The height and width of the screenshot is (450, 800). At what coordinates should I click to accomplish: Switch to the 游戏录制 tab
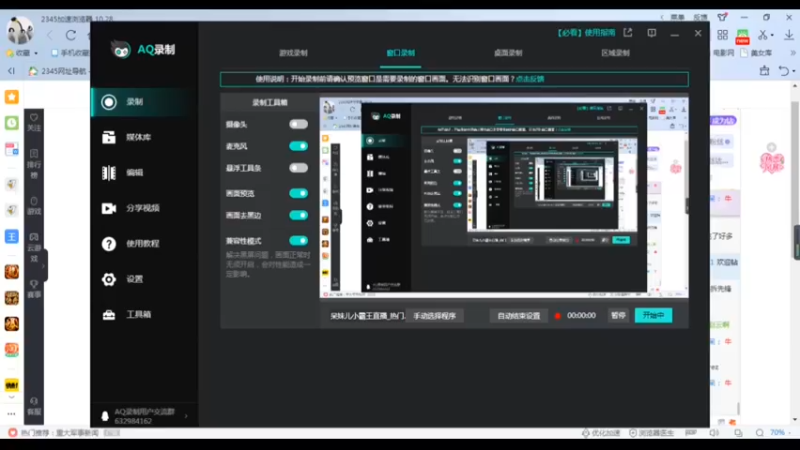293,53
